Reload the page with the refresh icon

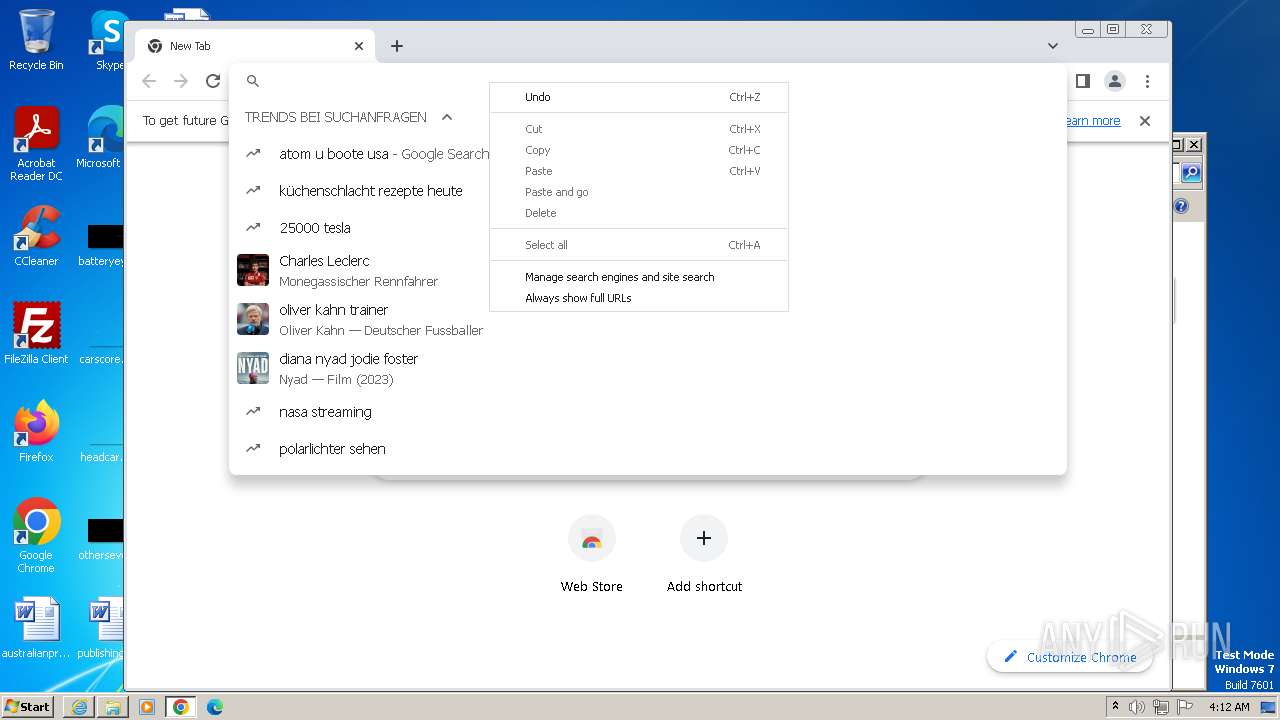tap(212, 81)
